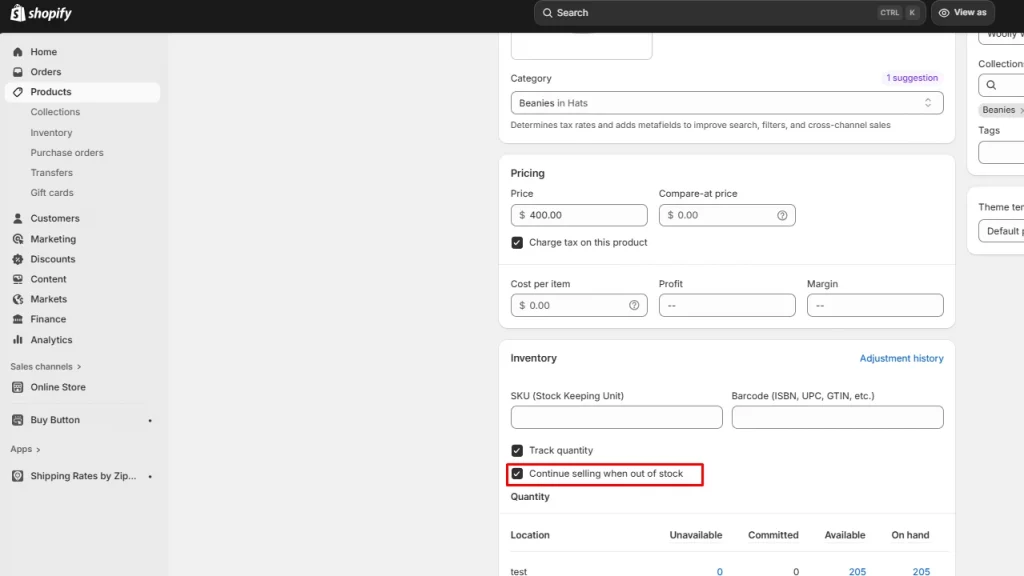This screenshot has width=1024, height=576.
Task: Click the Customers person icon
Action: 18,218
